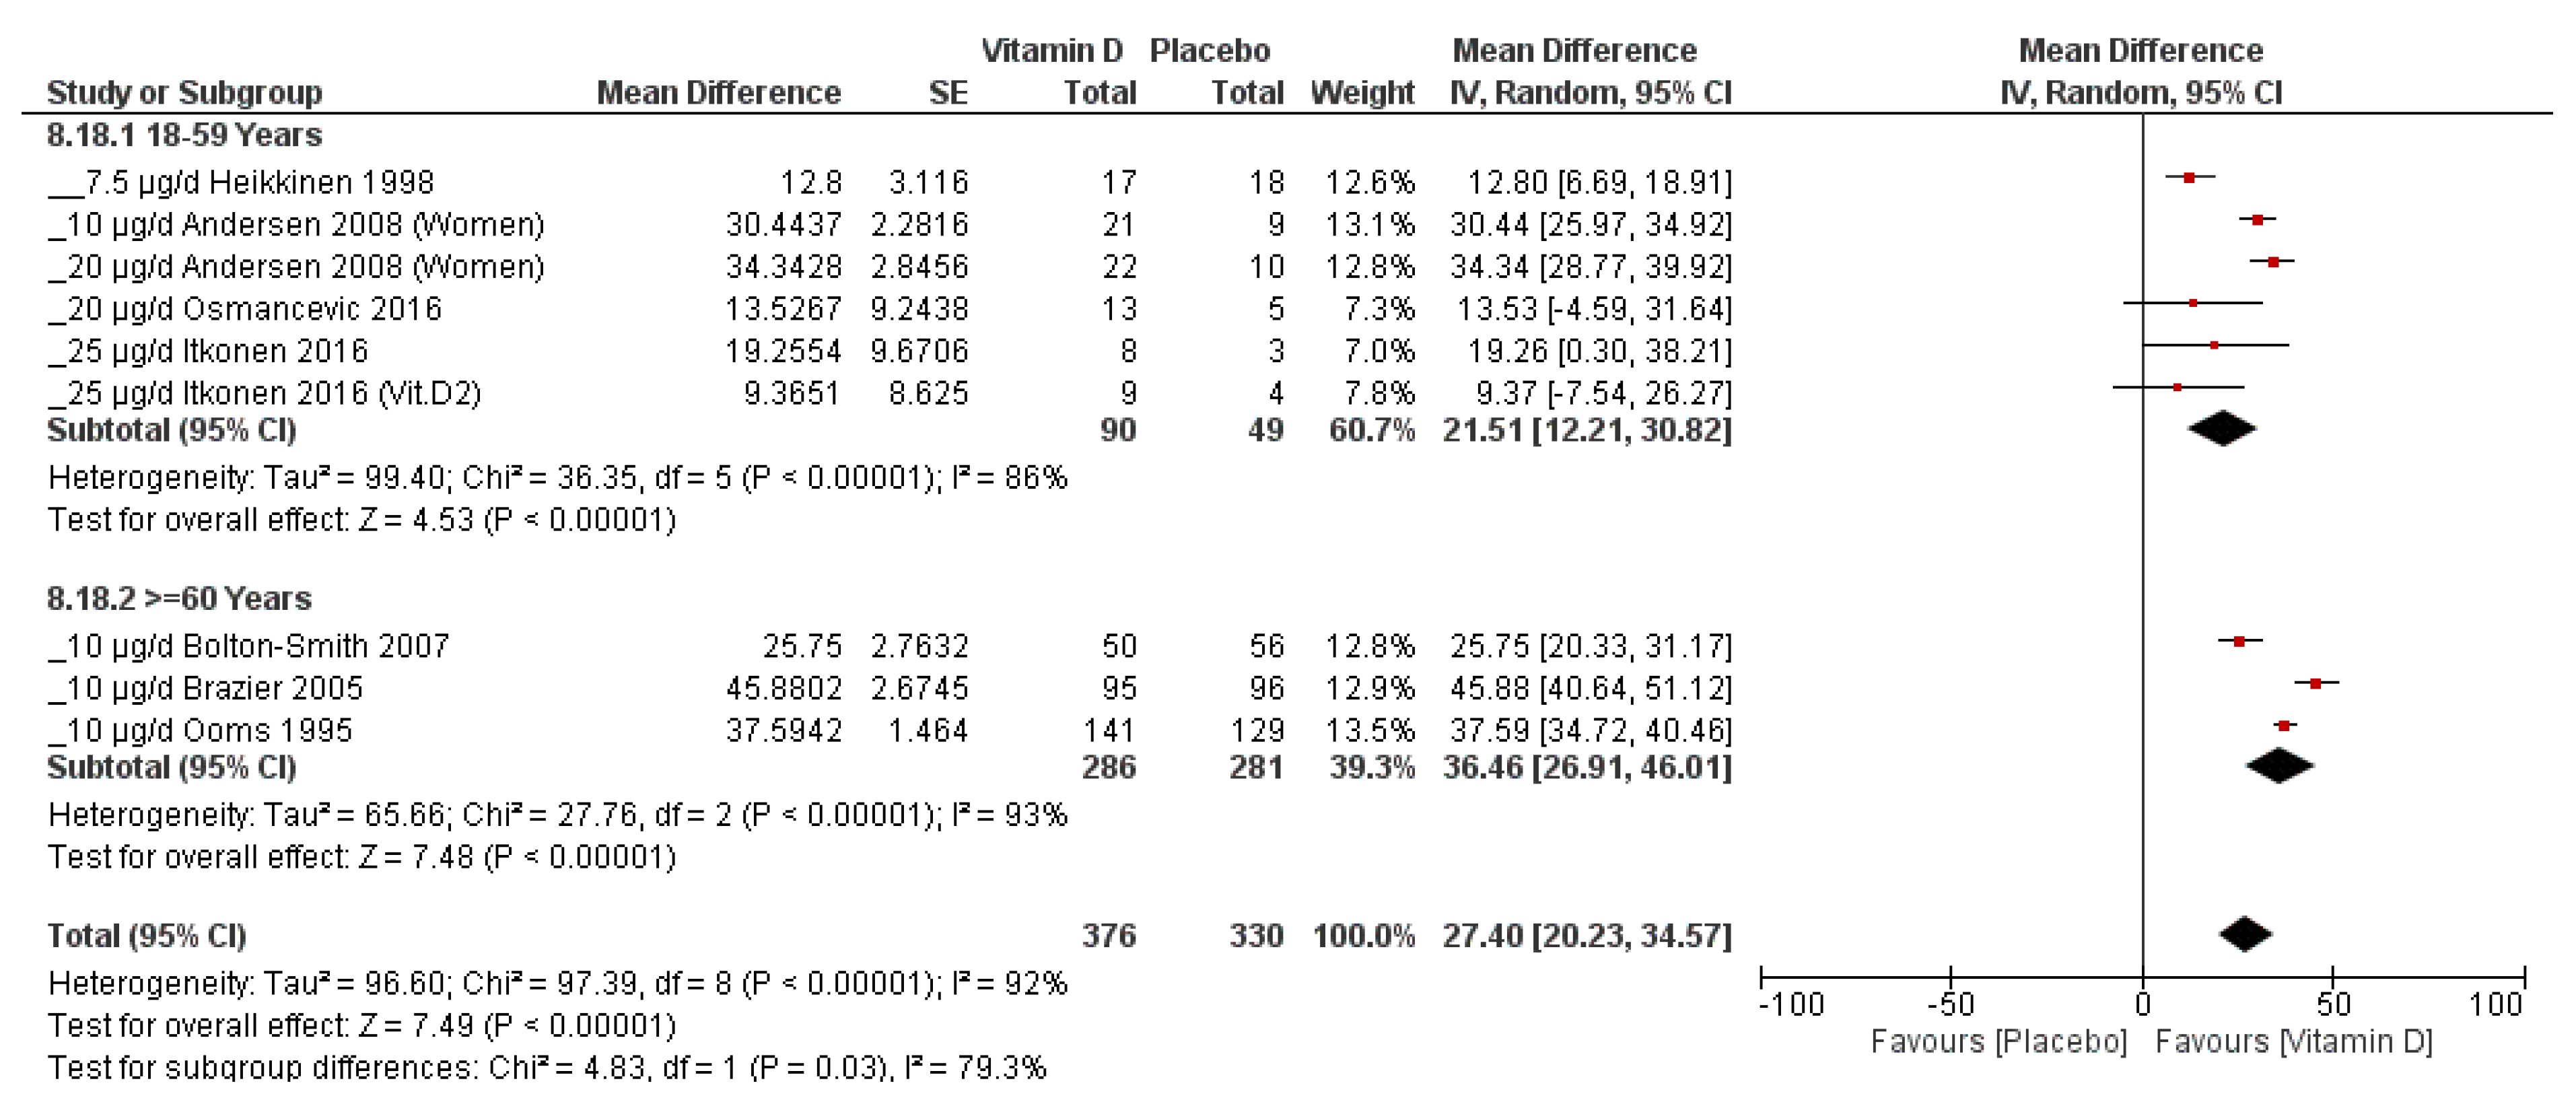The image size is (2576, 1102).
Task: Select the Andersen 2008 (Women) 10 µg/d study label
Action: [x=297, y=225]
